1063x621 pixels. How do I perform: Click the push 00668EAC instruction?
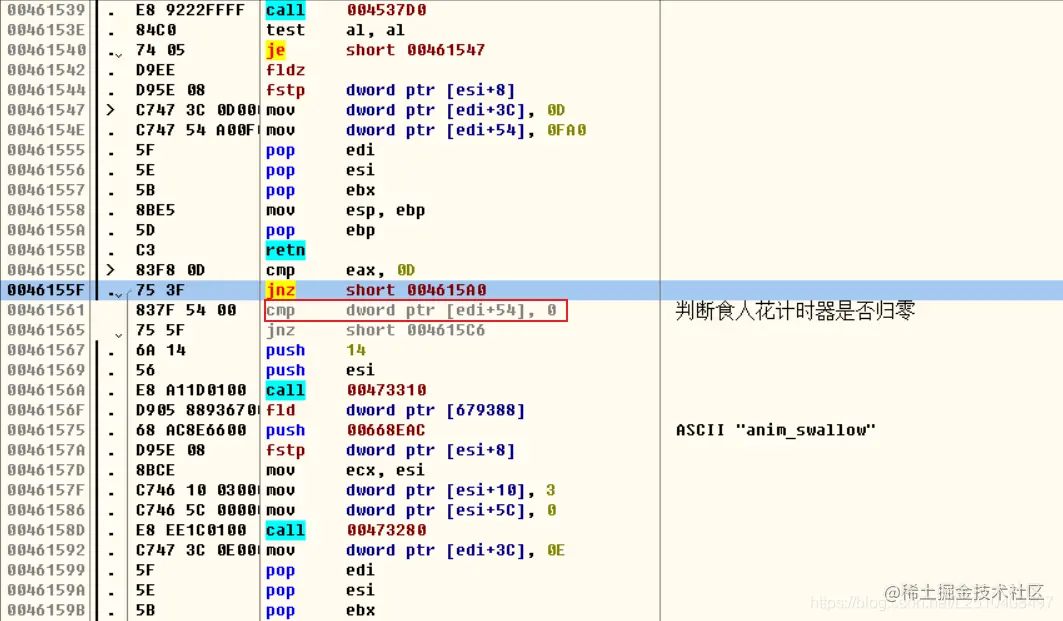click(x=345, y=430)
